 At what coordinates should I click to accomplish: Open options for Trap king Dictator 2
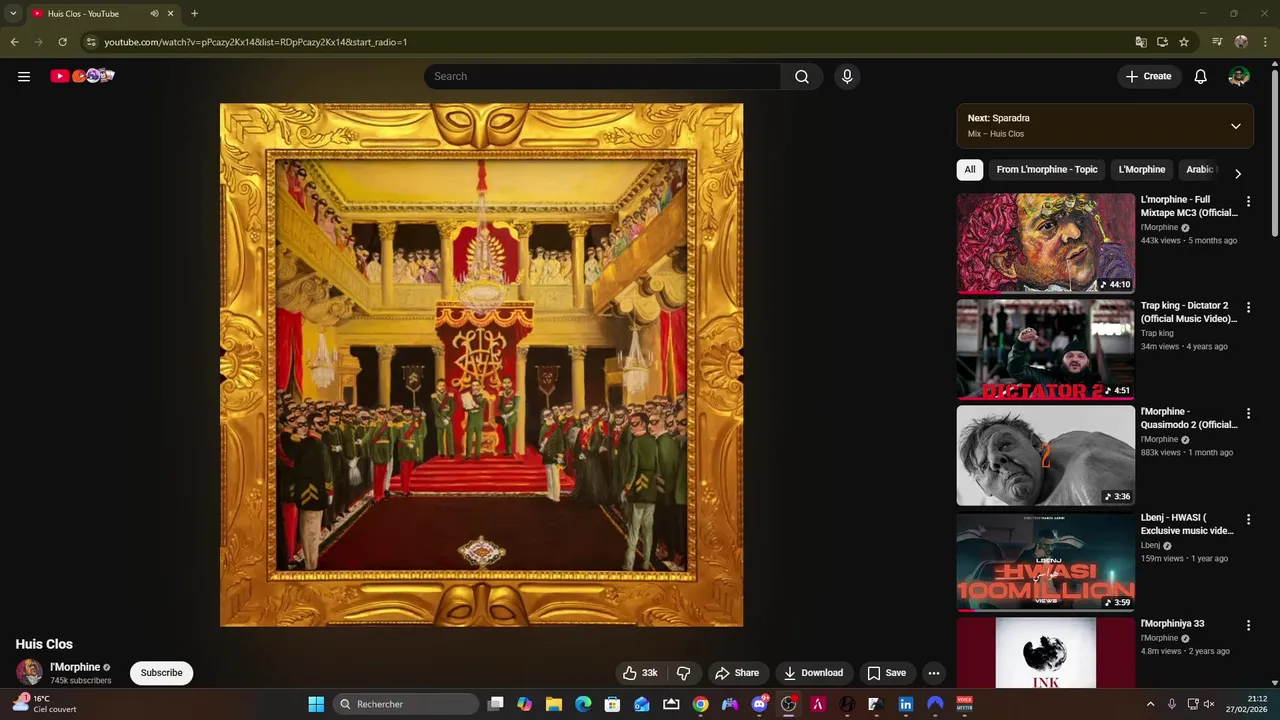coord(1248,307)
